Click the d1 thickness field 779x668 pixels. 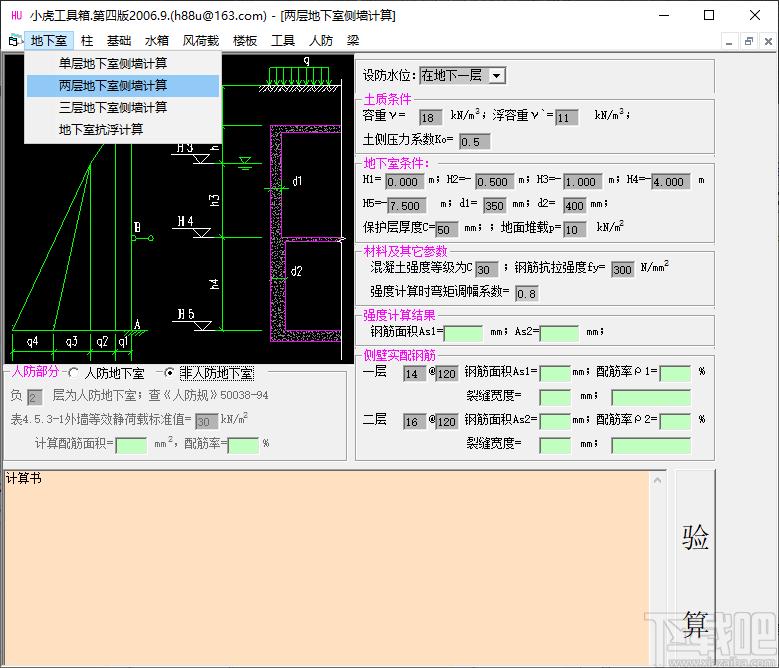(494, 206)
